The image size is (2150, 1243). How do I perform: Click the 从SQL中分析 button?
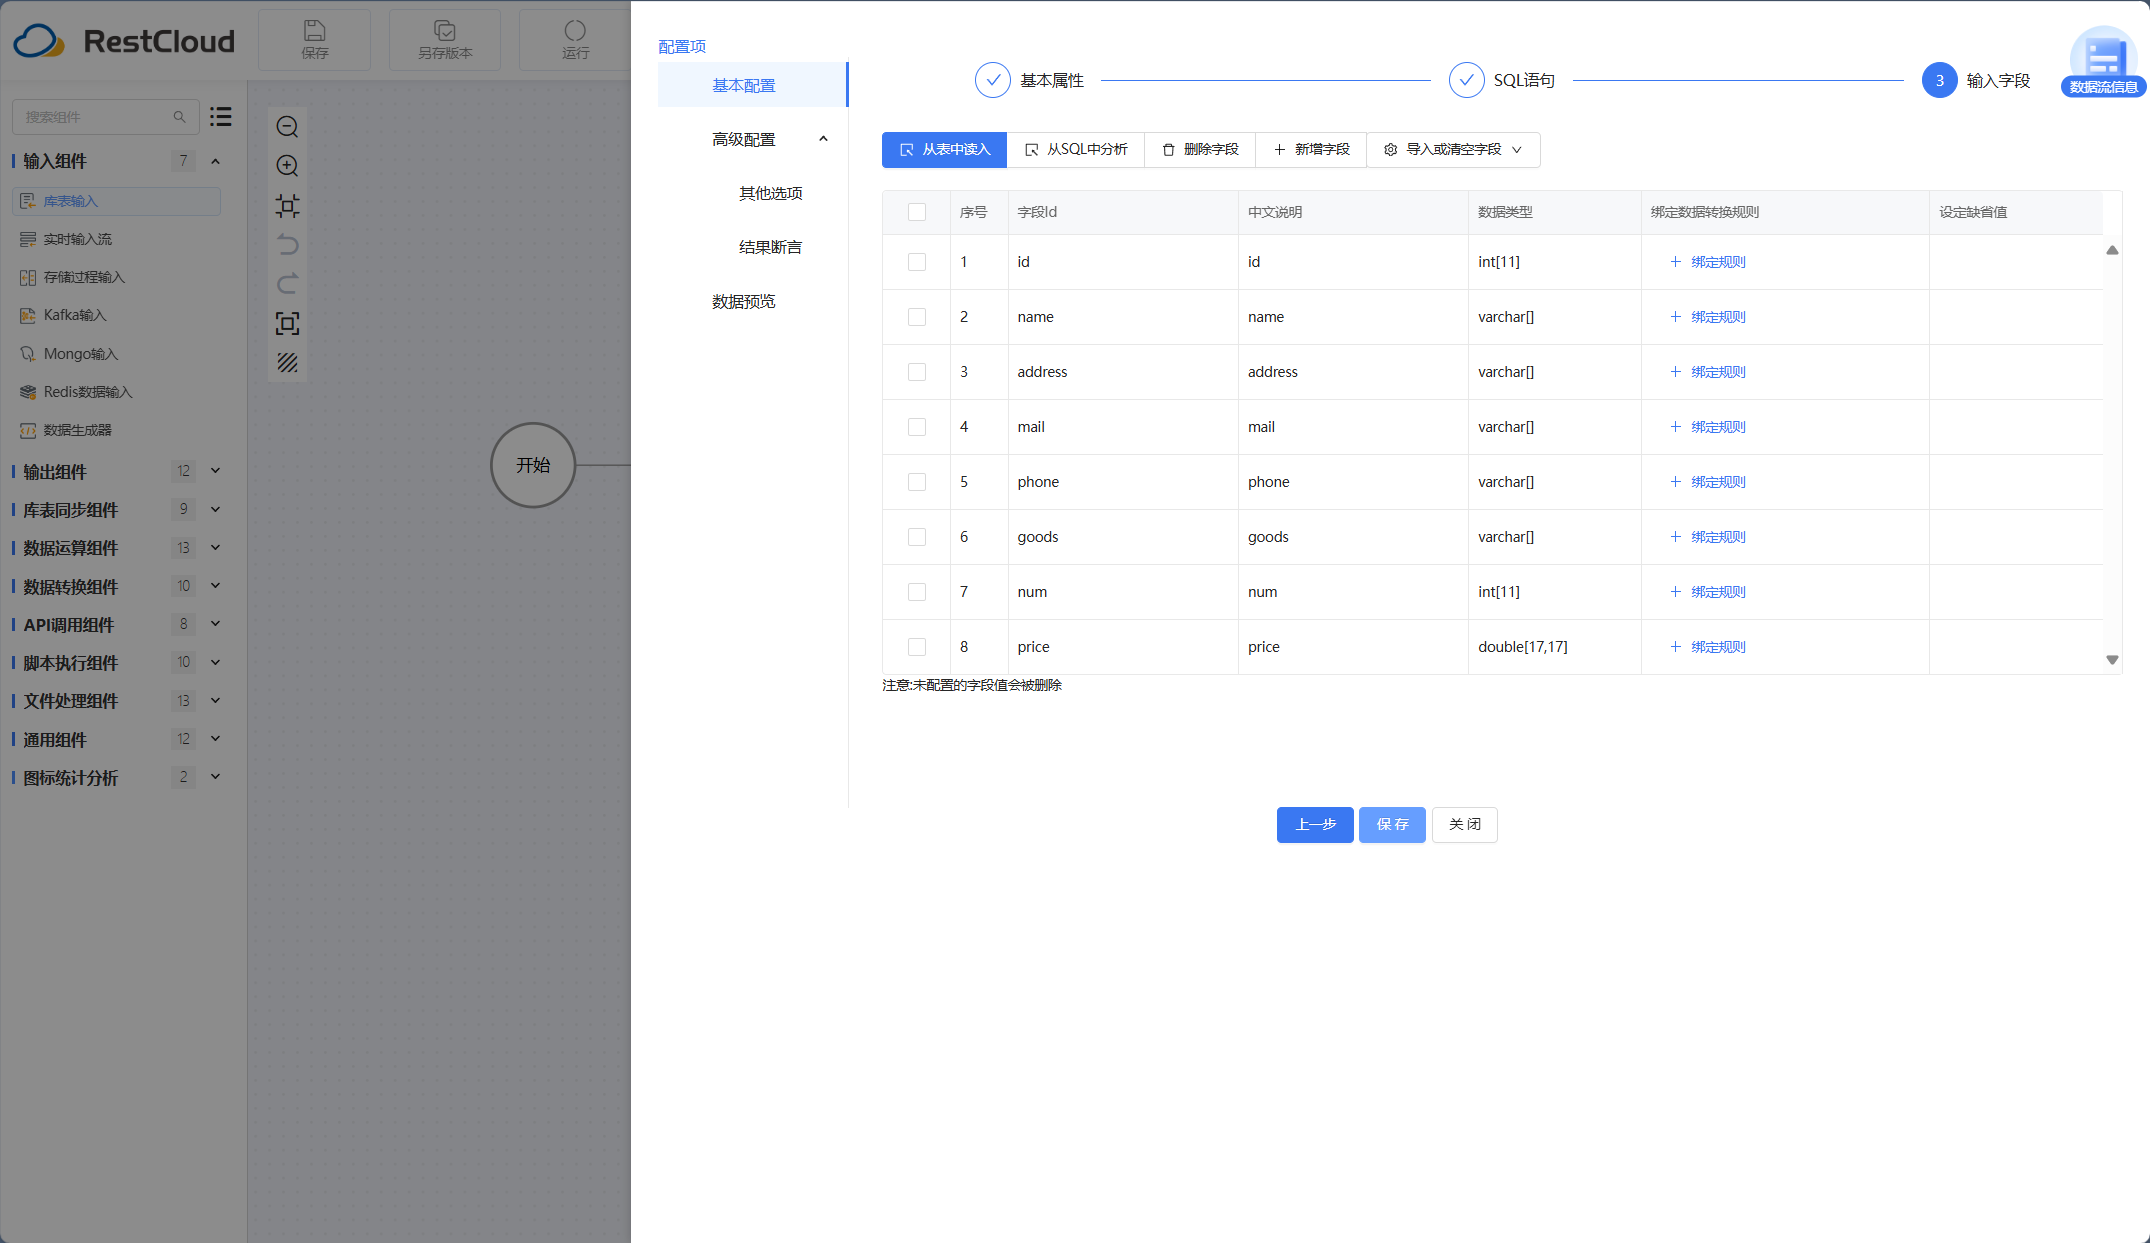(1076, 150)
